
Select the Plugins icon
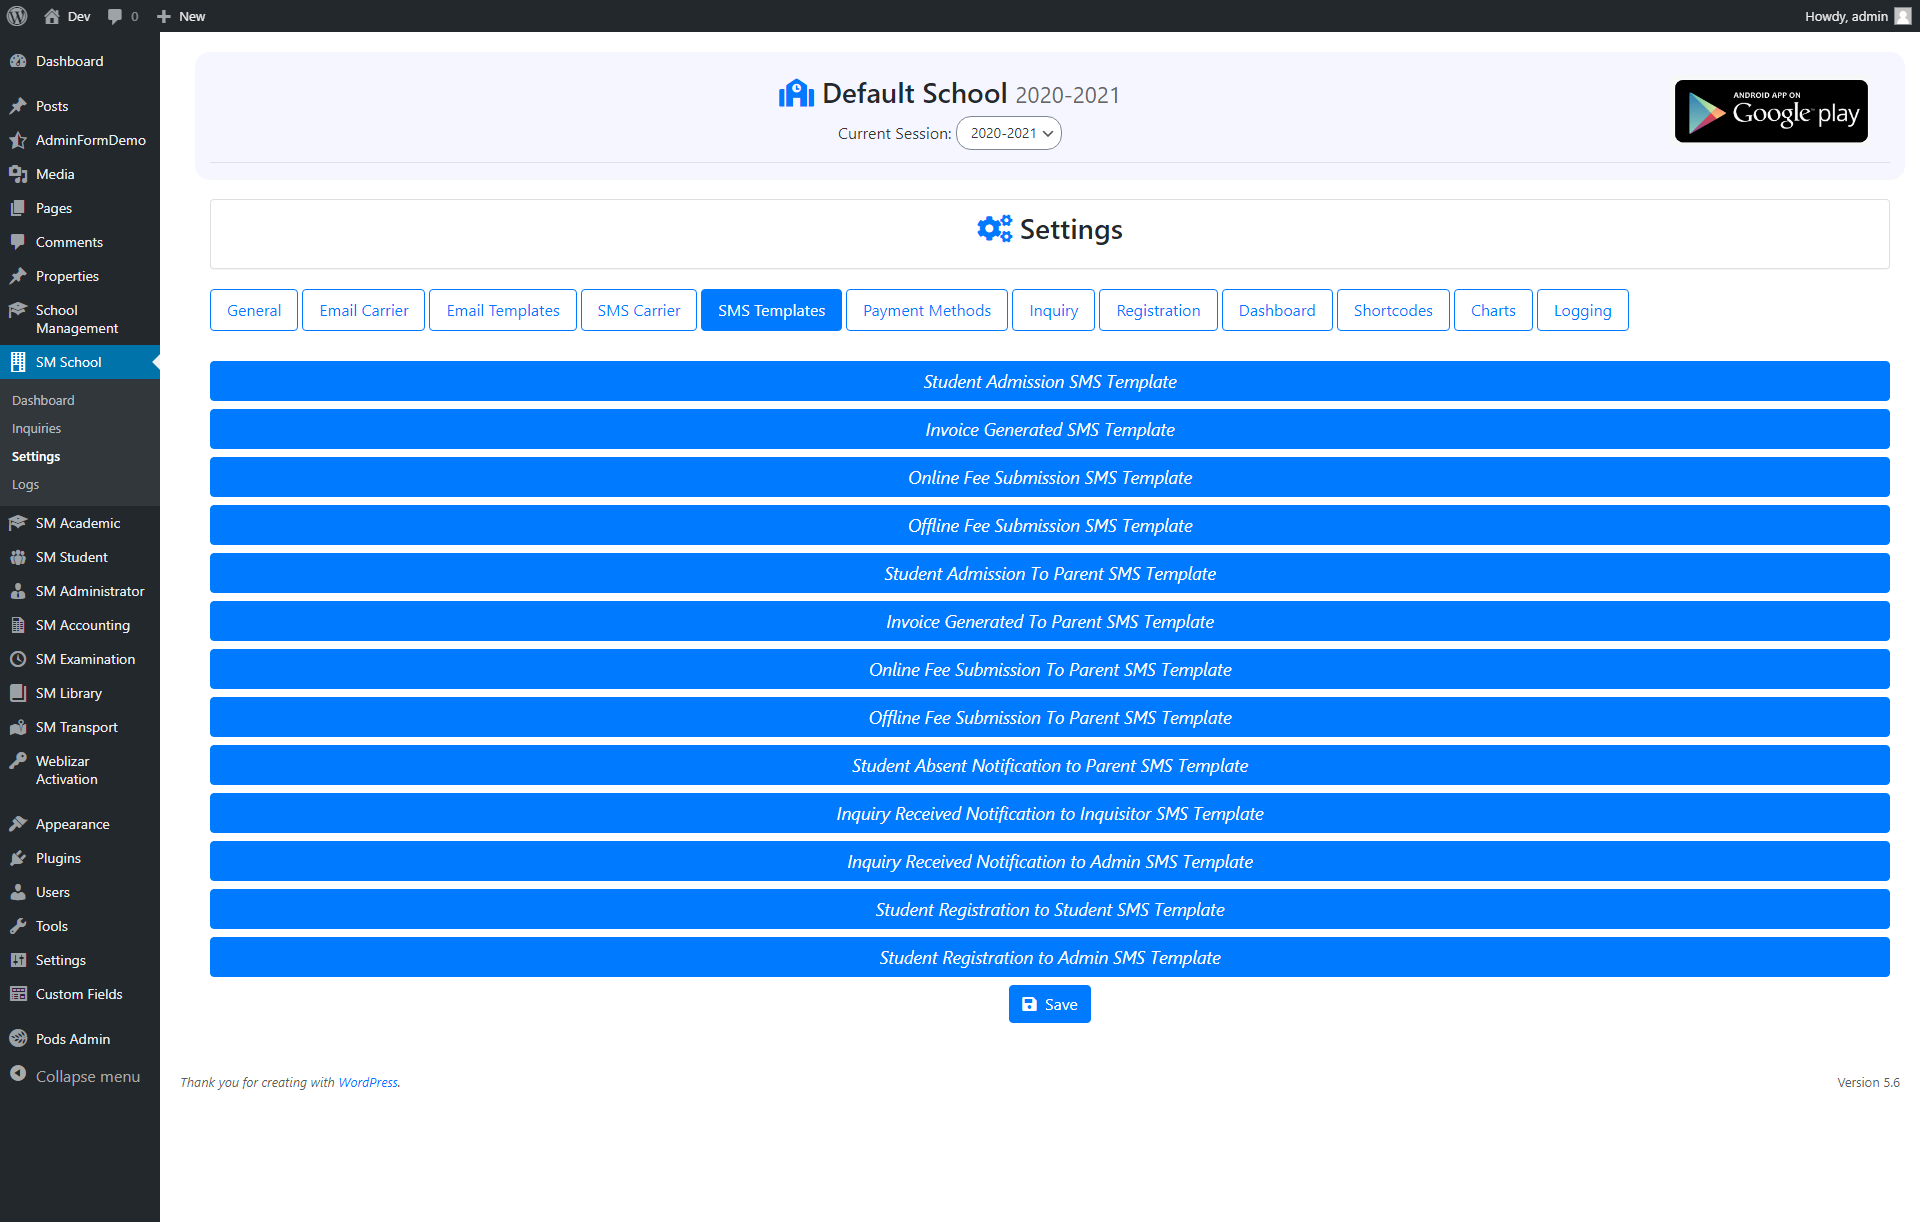[18, 858]
